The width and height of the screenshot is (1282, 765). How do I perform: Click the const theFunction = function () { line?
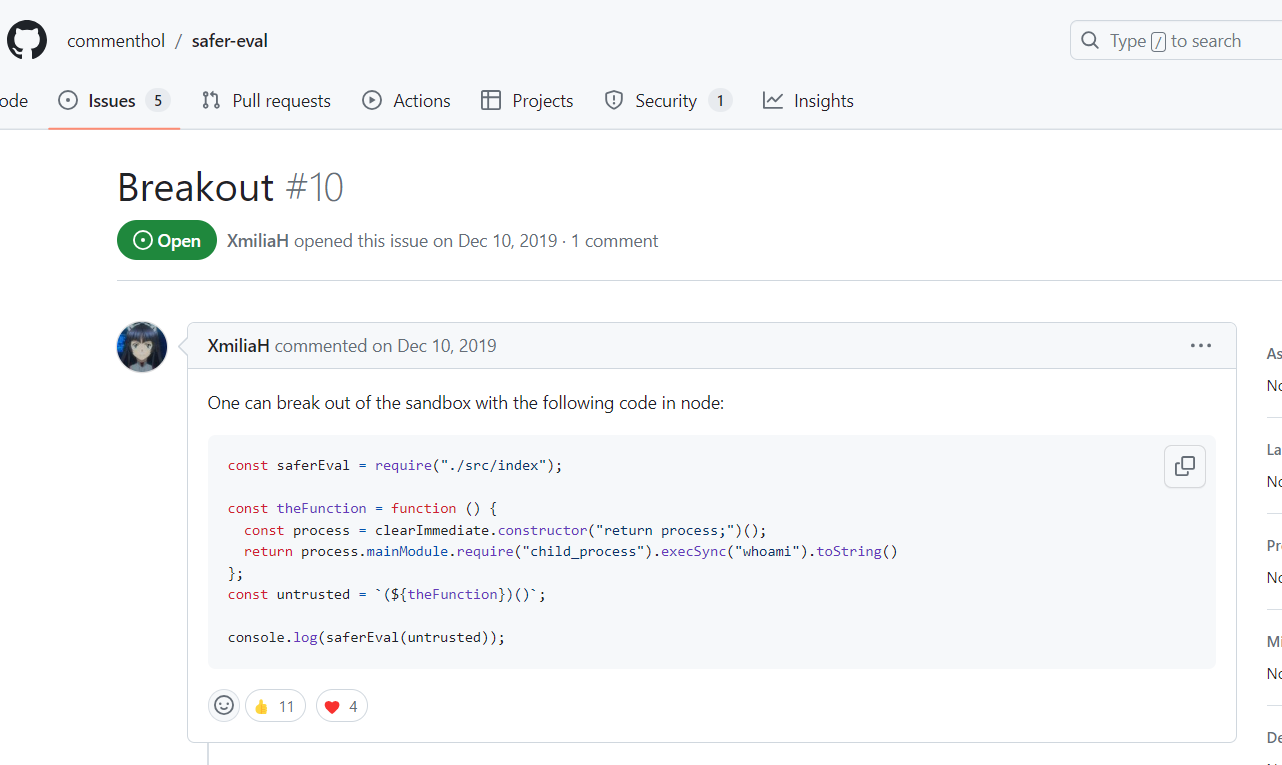(362, 508)
